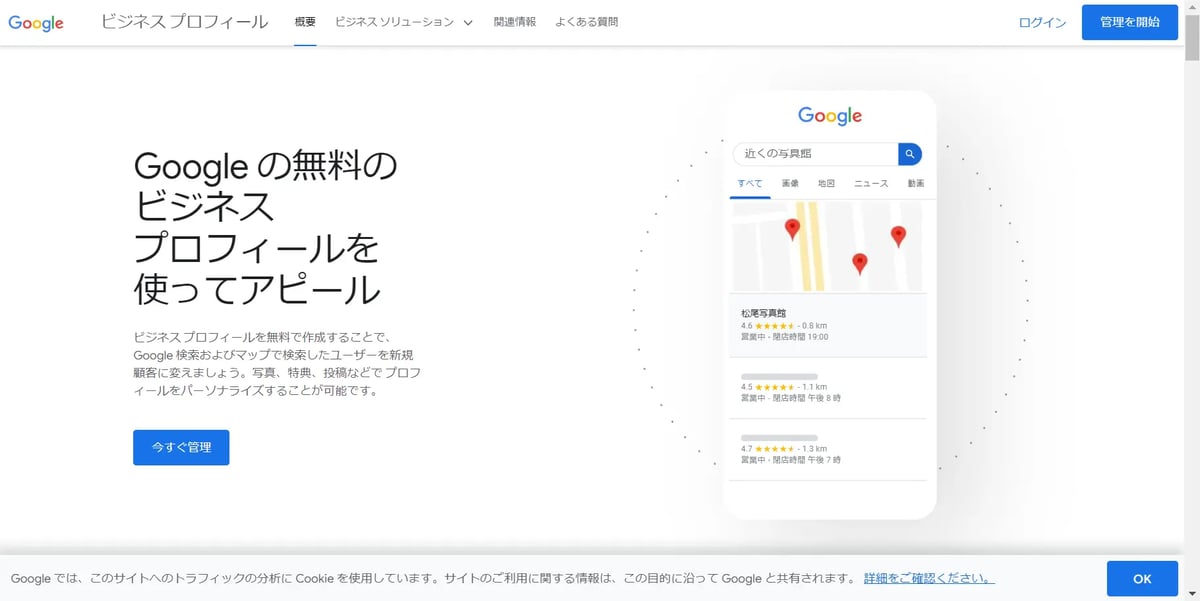Select the 概要 tab

point(305,22)
